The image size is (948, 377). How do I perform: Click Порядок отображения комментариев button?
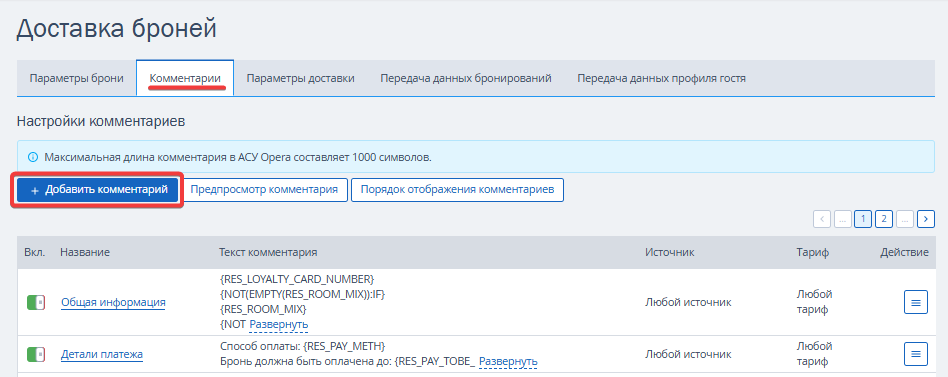(x=457, y=190)
